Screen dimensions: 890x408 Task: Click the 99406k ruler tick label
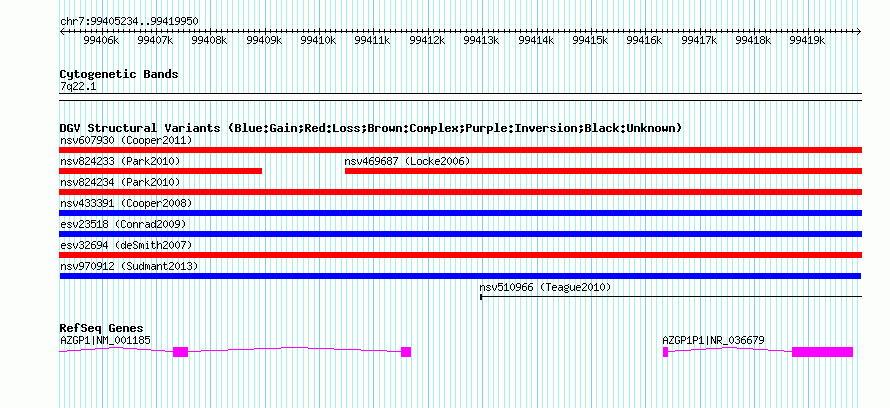click(101, 40)
